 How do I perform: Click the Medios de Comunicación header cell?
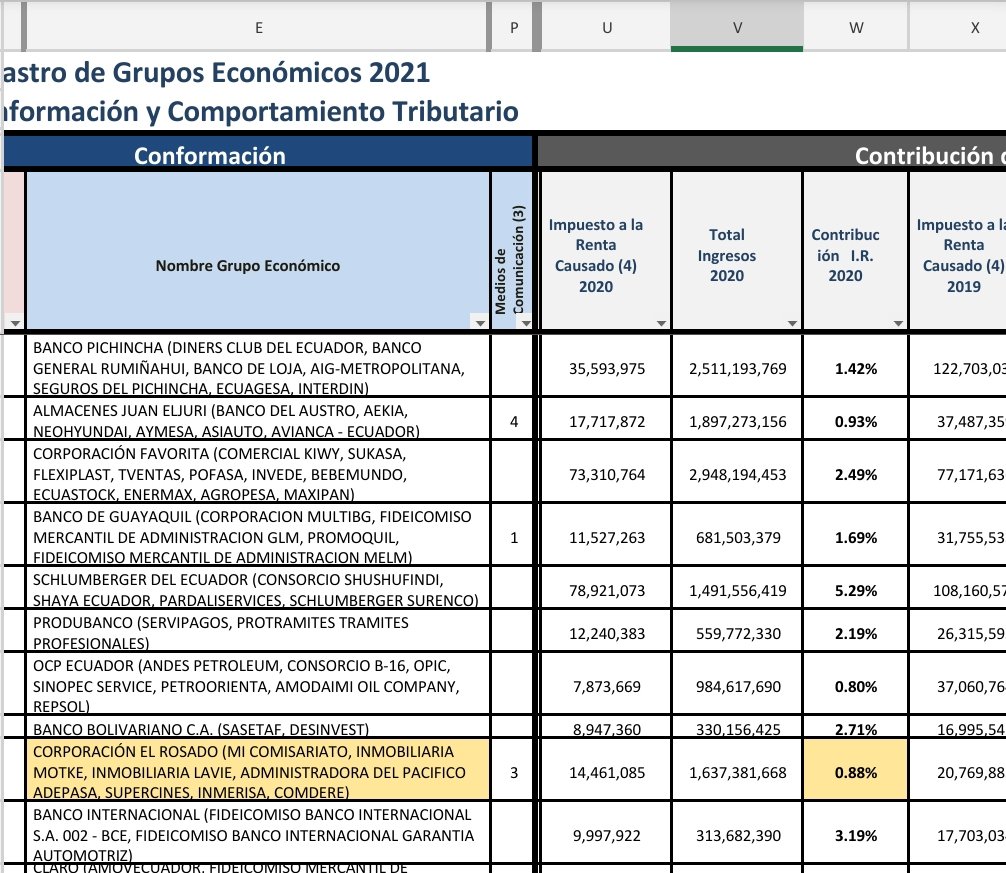(512, 251)
